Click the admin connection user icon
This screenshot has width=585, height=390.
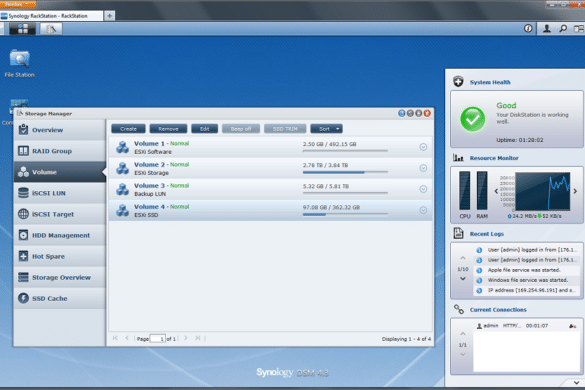click(479, 326)
